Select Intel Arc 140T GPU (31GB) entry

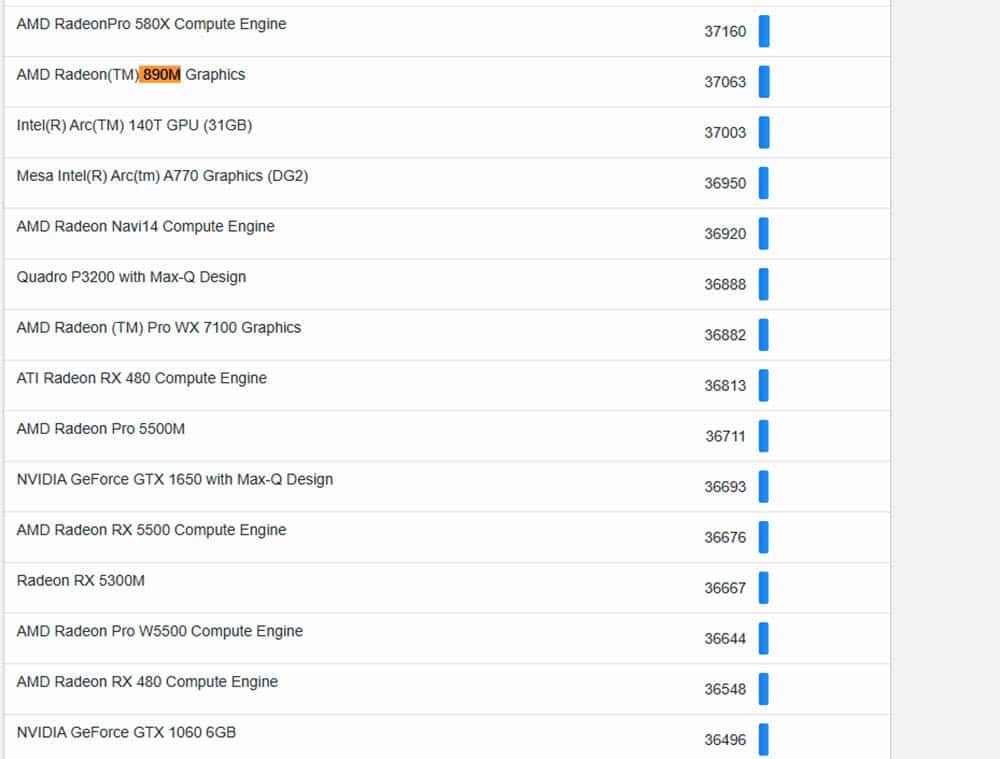point(134,126)
